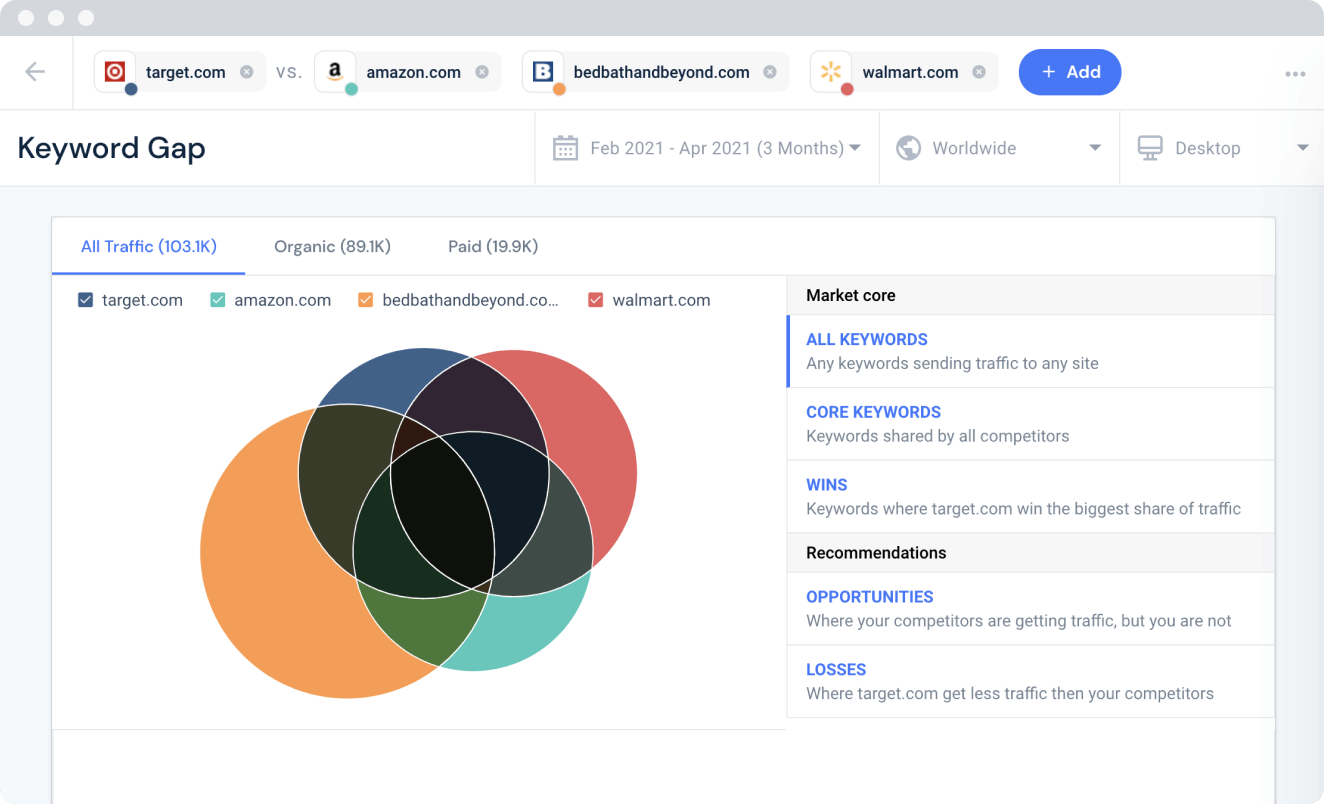This screenshot has height=804, width=1324.
Task: Click the back arrow icon
Action: (35, 72)
